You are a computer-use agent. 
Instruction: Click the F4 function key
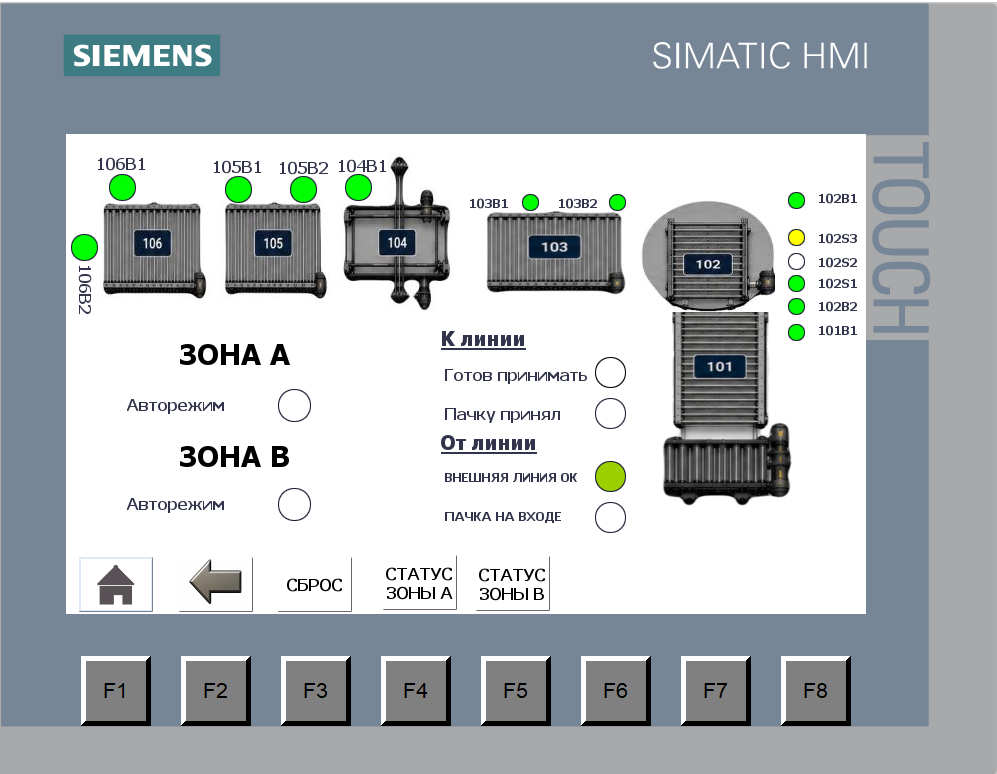click(416, 691)
